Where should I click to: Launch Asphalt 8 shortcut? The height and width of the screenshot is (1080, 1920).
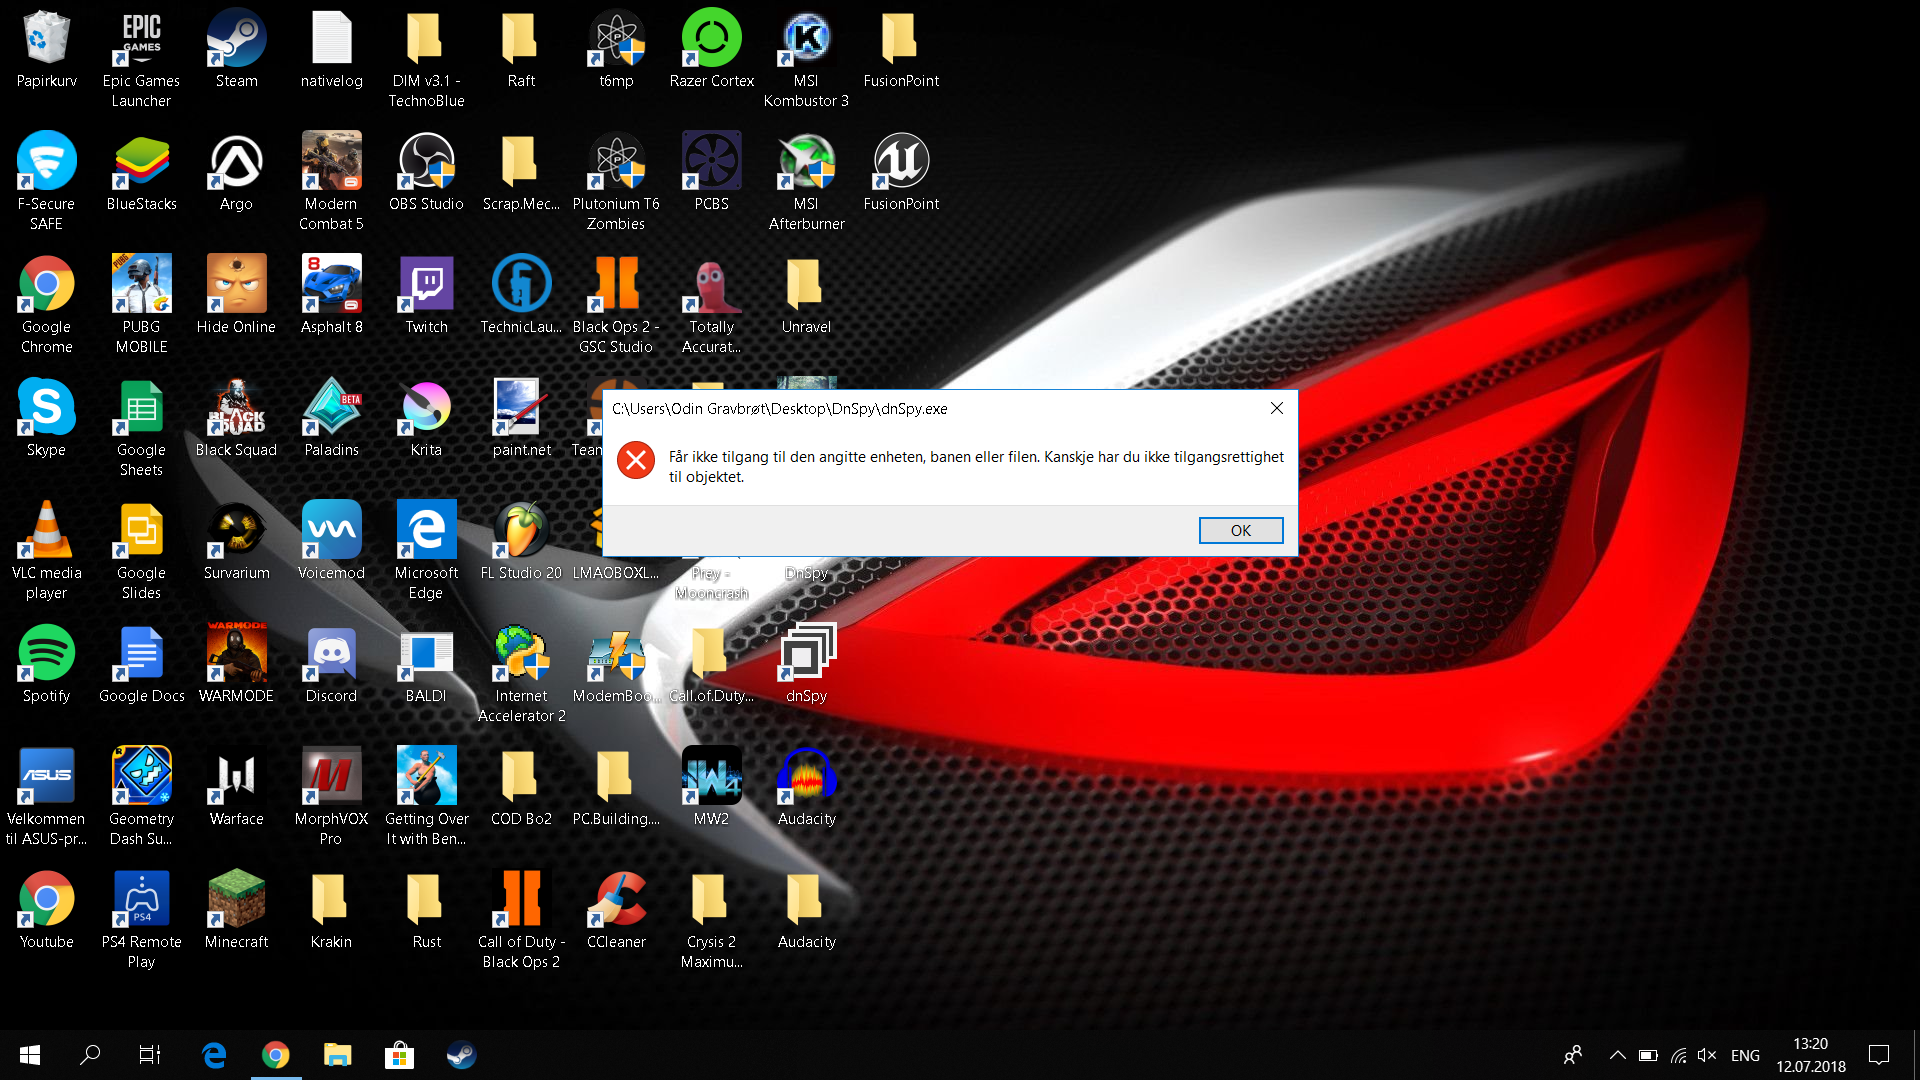click(331, 295)
